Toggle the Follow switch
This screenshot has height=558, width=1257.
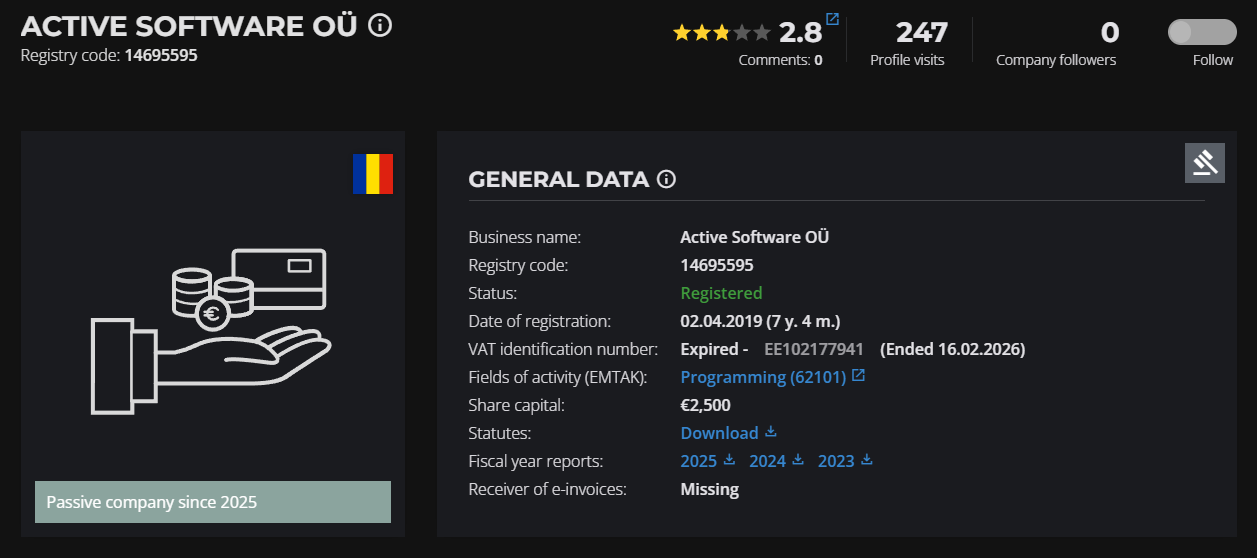tap(1201, 32)
